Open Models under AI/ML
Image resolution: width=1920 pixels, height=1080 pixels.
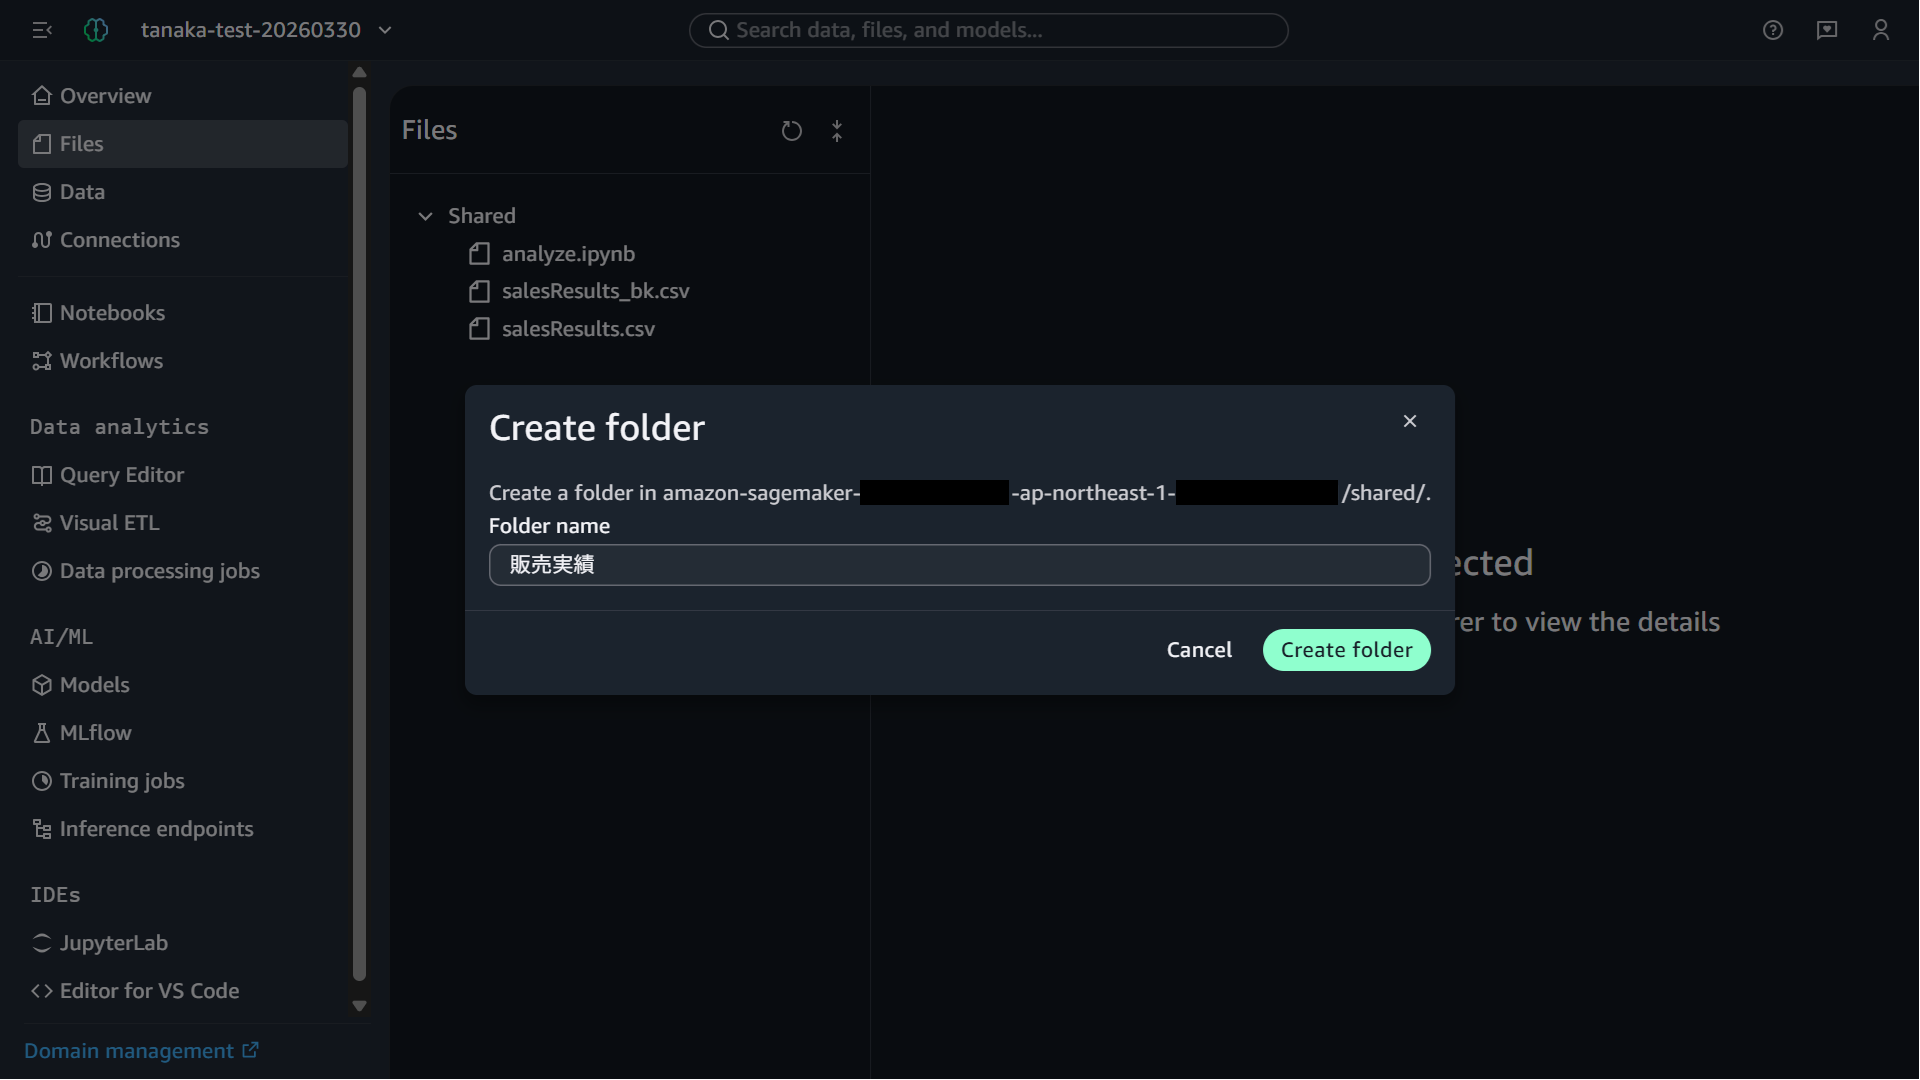click(x=183, y=685)
